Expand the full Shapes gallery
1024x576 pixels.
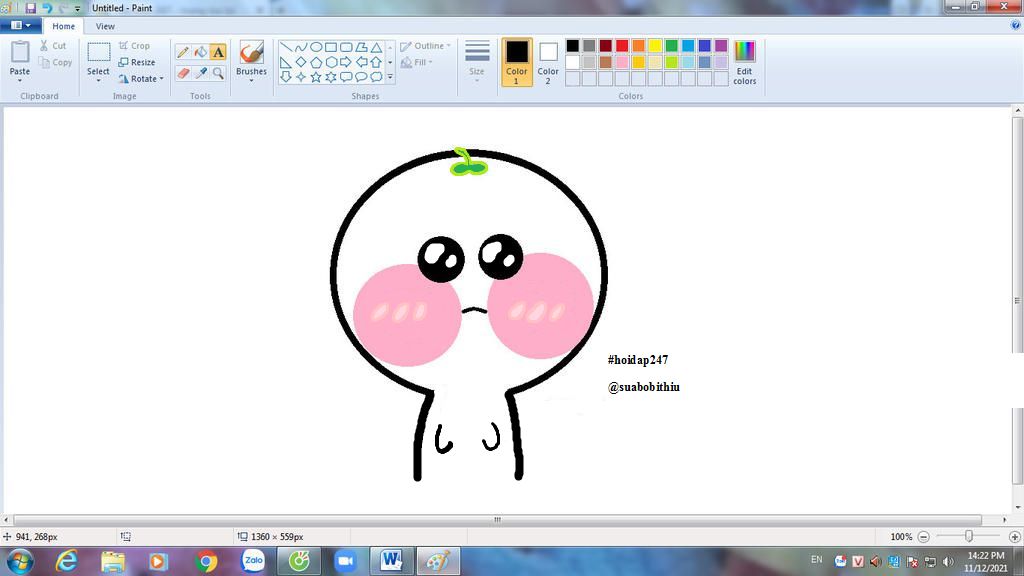pyautogui.click(x=391, y=77)
